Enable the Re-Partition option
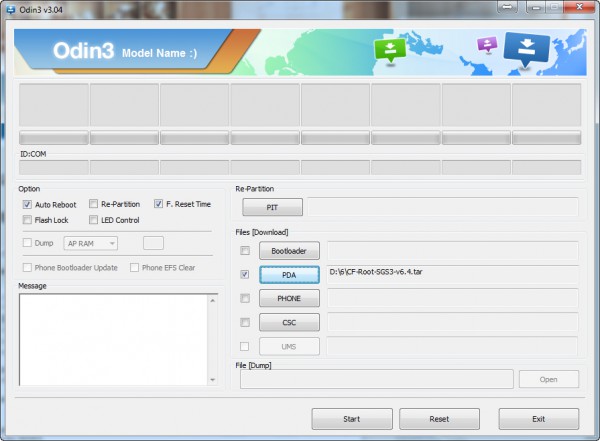The height and width of the screenshot is (441, 600). [x=94, y=204]
